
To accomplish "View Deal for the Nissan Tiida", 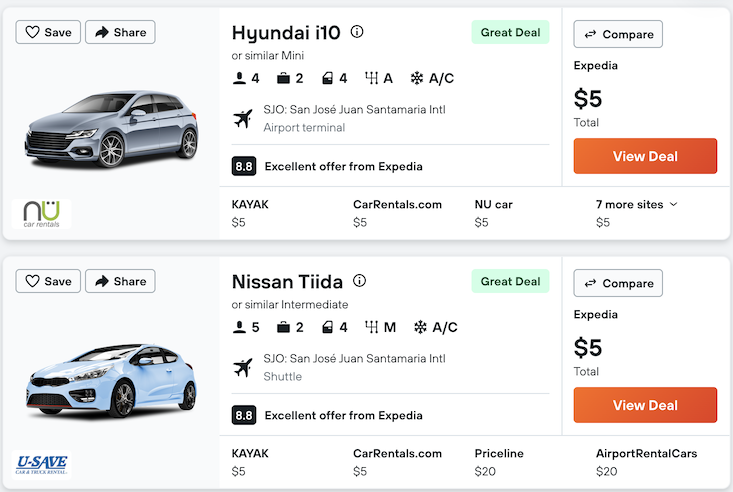I will 645,405.
